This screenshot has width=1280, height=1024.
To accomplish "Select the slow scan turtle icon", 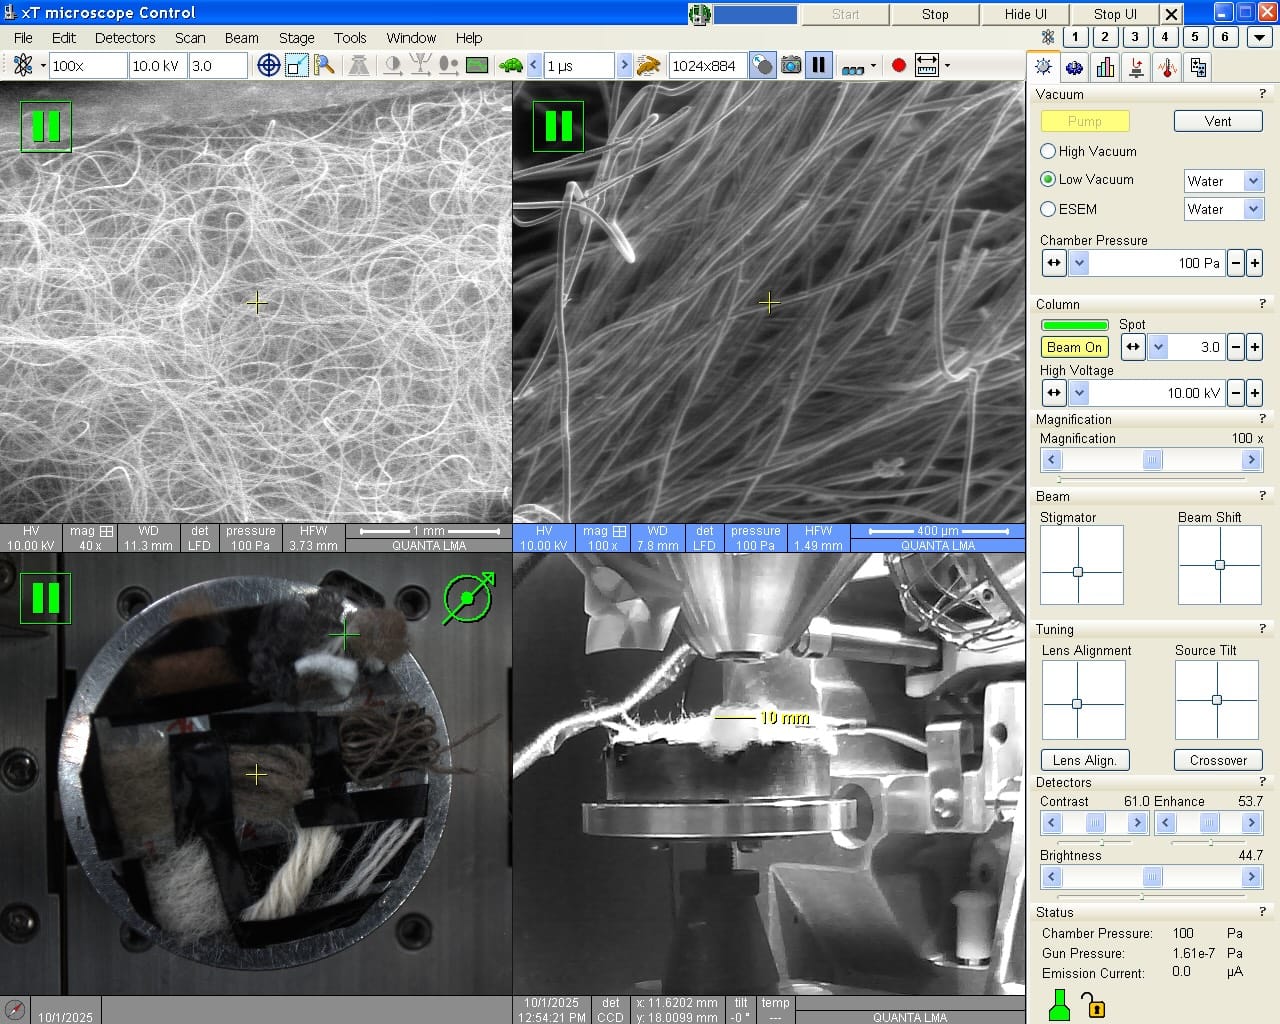I will 511,65.
